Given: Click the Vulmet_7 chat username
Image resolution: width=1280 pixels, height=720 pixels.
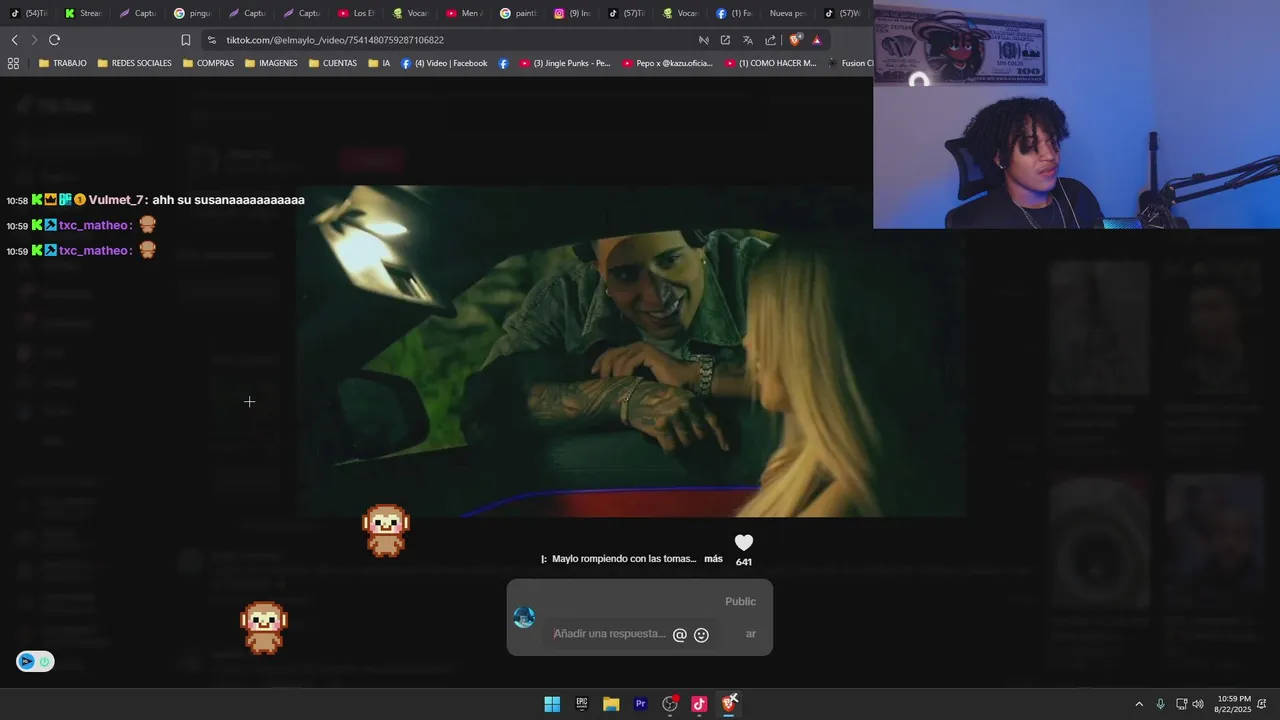Looking at the screenshot, I should 116,200.
